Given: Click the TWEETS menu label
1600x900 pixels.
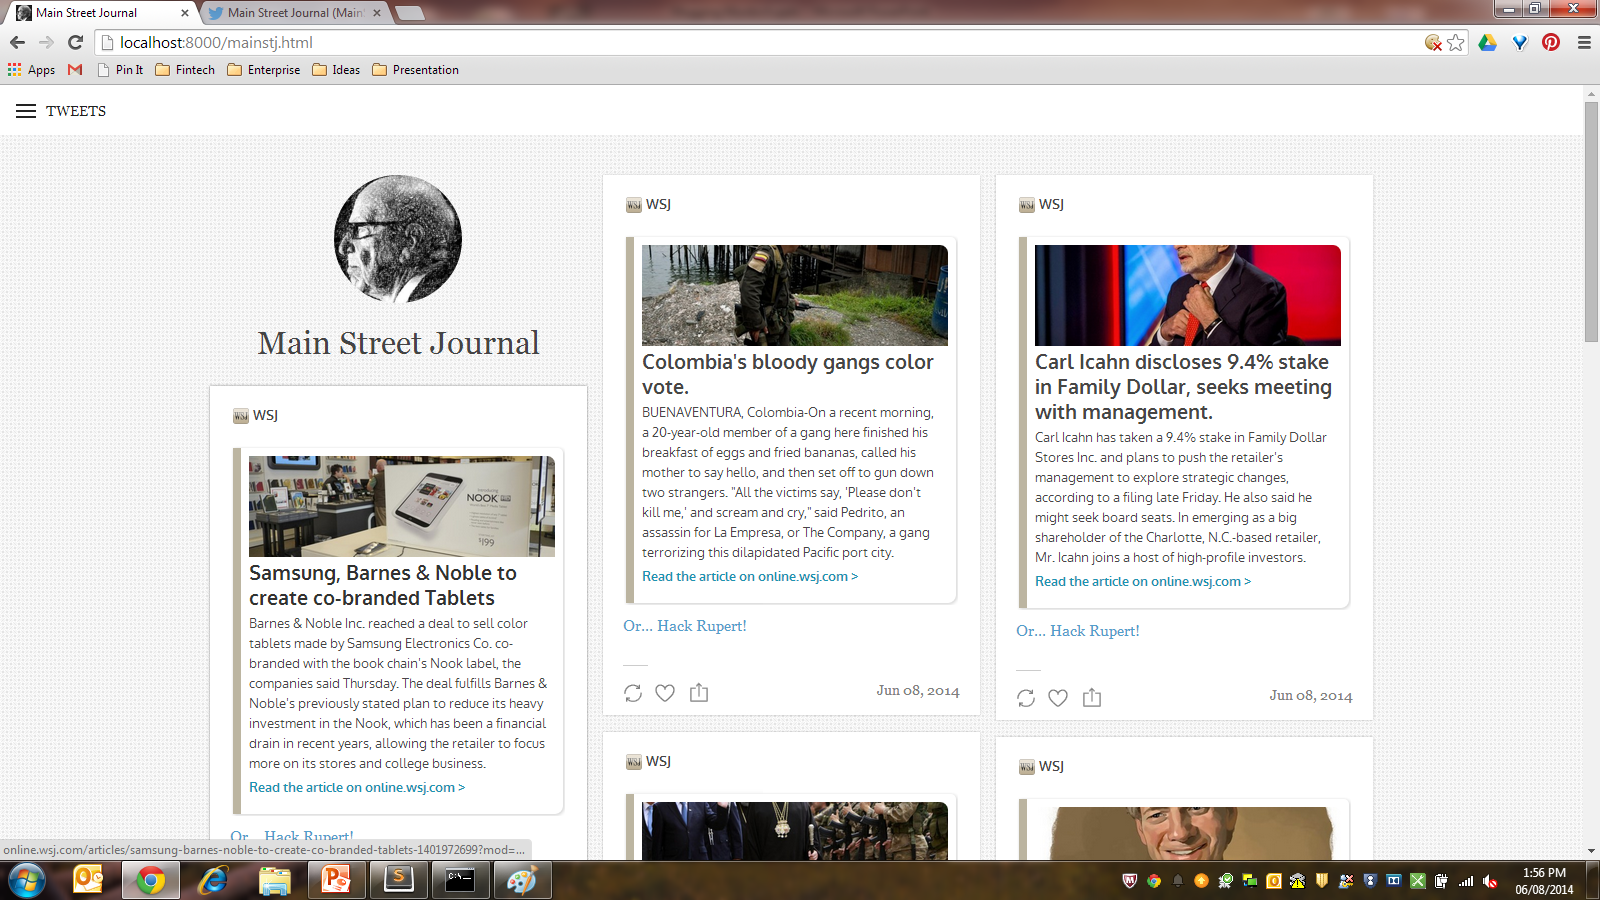Looking at the screenshot, I should coord(76,111).
